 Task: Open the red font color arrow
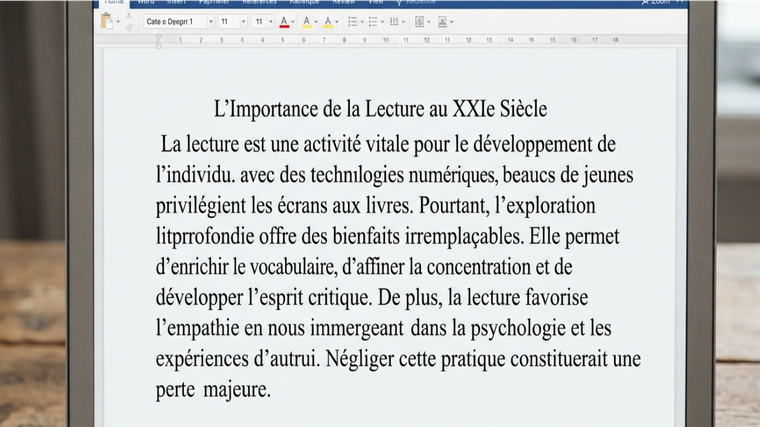[x=293, y=22]
